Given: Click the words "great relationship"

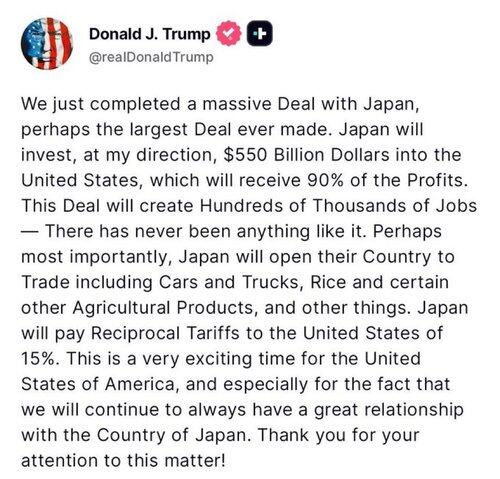Looking at the screenshot, I should [388, 410].
